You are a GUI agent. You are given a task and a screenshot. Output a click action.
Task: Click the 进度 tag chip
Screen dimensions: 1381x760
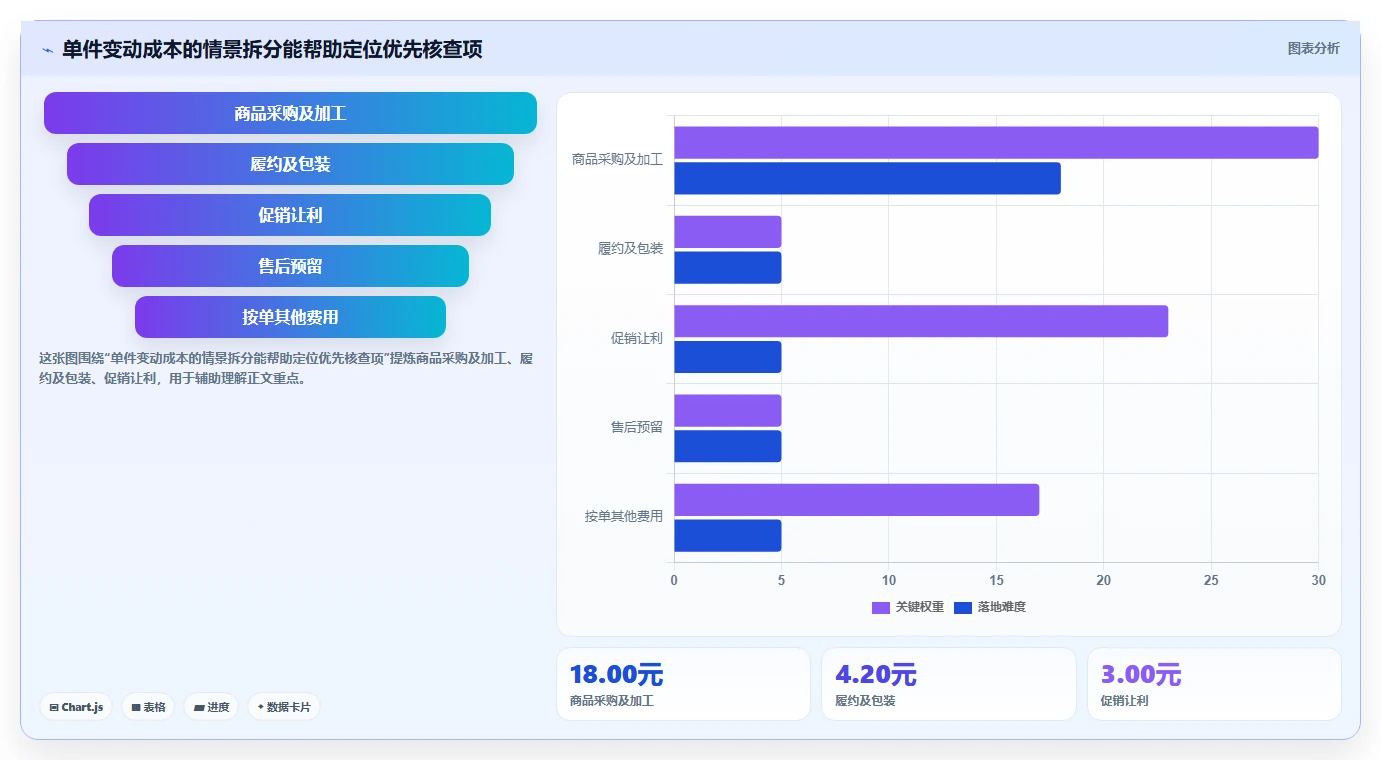click(x=211, y=707)
